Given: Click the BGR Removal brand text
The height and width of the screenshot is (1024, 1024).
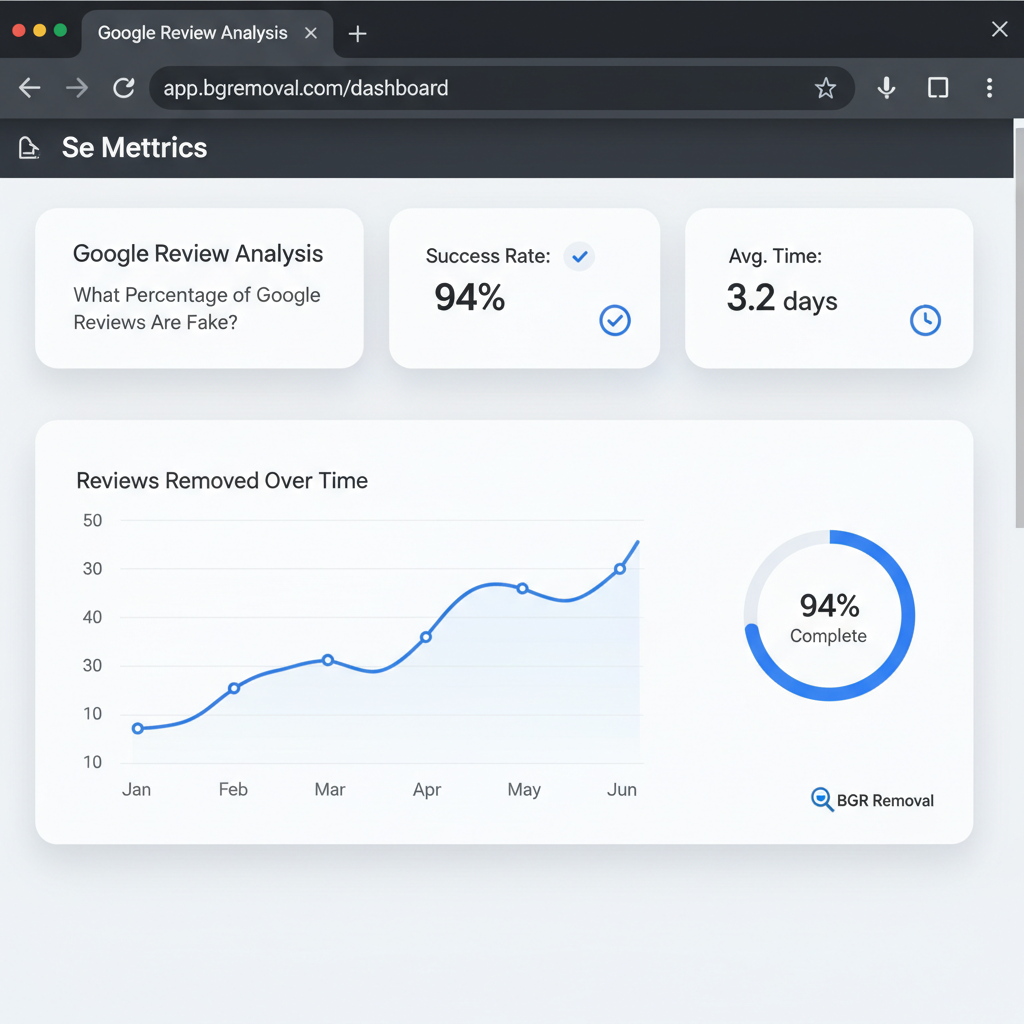Looking at the screenshot, I should point(885,801).
